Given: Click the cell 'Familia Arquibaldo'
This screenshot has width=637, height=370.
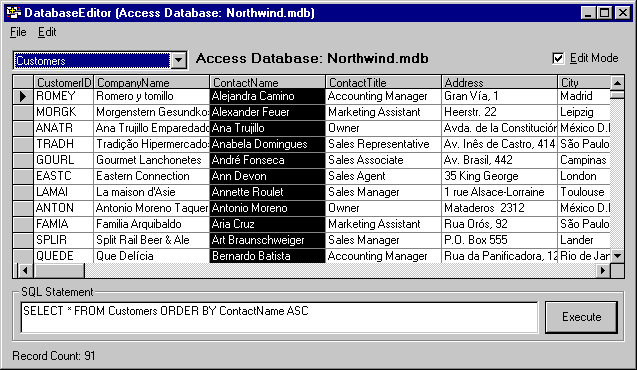Looking at the screenshot, I should [x=152, y=224].
